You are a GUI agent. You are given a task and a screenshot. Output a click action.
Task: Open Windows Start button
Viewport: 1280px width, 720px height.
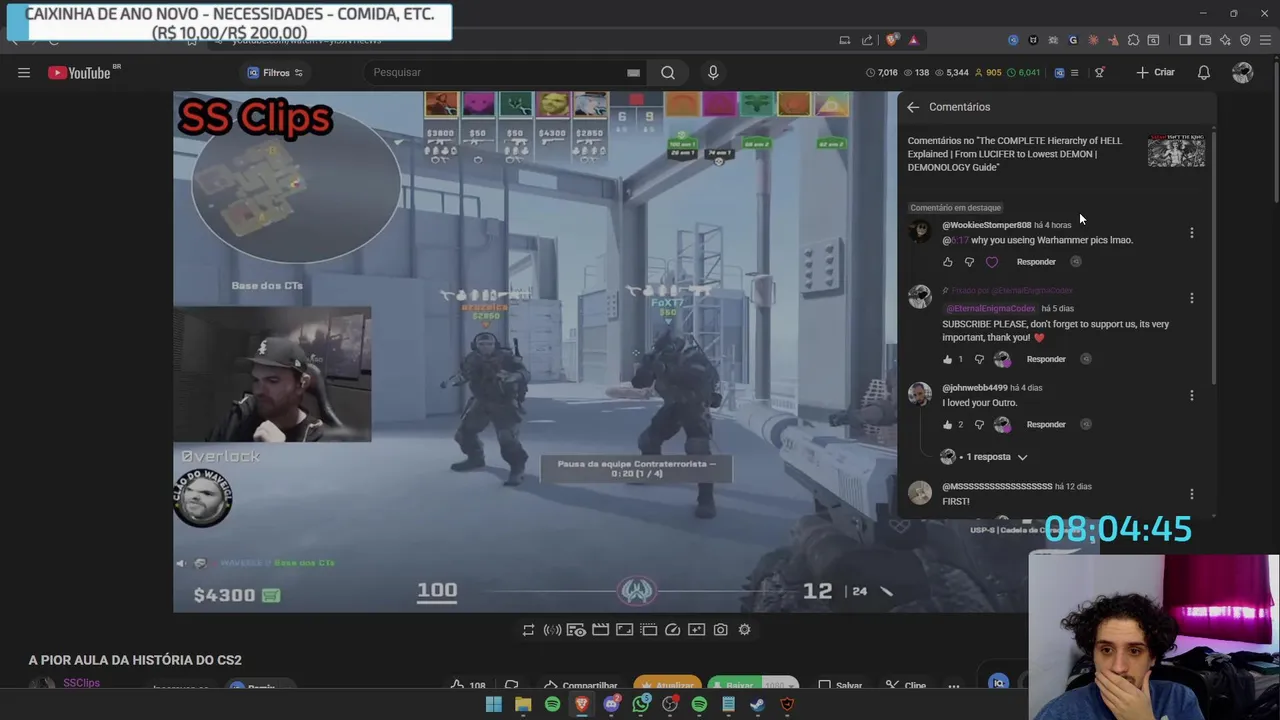[493, 705]
